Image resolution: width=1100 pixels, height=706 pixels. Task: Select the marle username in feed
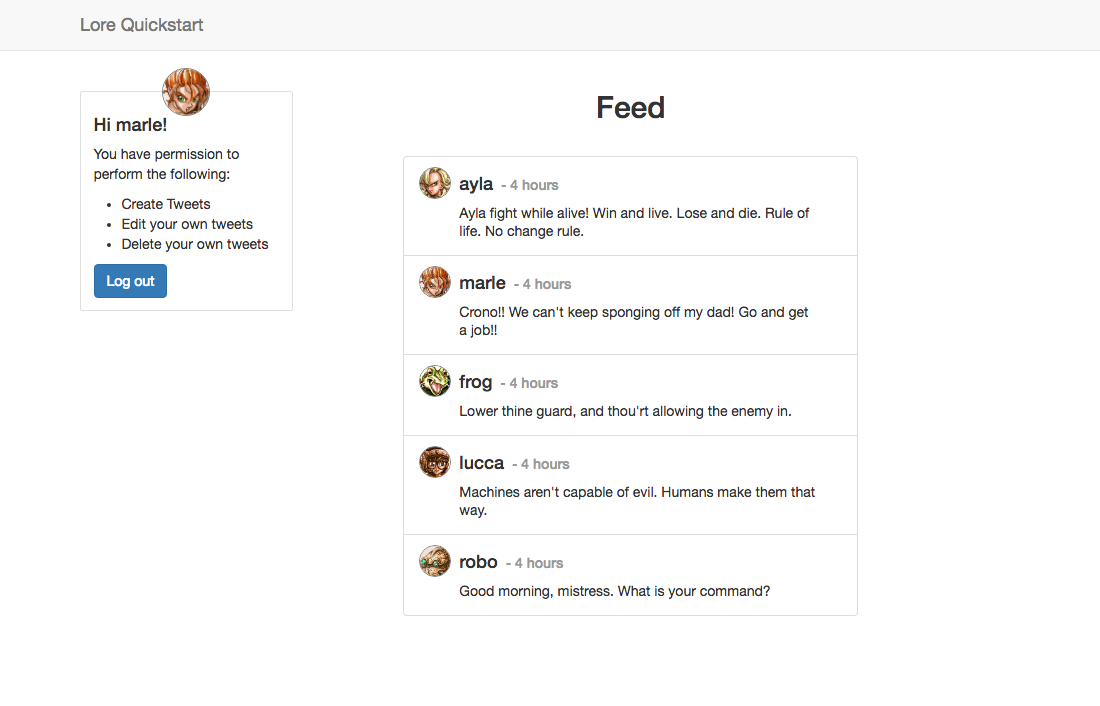pyautogui.click(x=482, y=283)
